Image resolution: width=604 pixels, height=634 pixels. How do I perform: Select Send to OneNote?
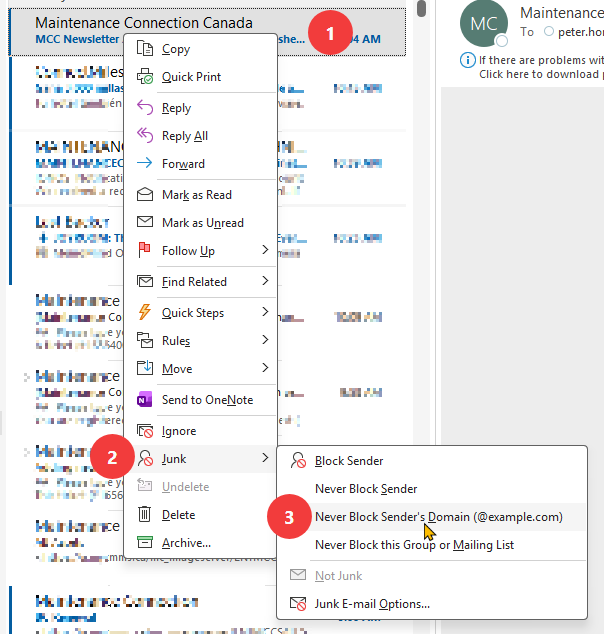[201, 399]
